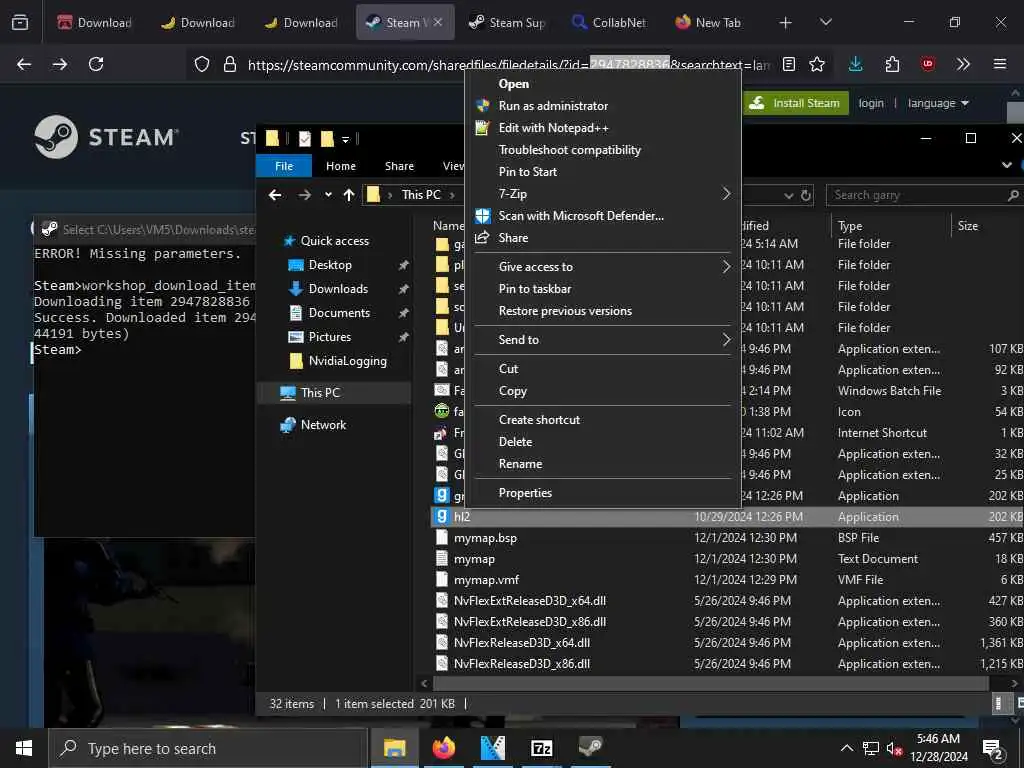The width and height of the screenshot is (1024, 768).
Task: Open Explorer recent locations dropdown
Action: click(x=328, y=195)
